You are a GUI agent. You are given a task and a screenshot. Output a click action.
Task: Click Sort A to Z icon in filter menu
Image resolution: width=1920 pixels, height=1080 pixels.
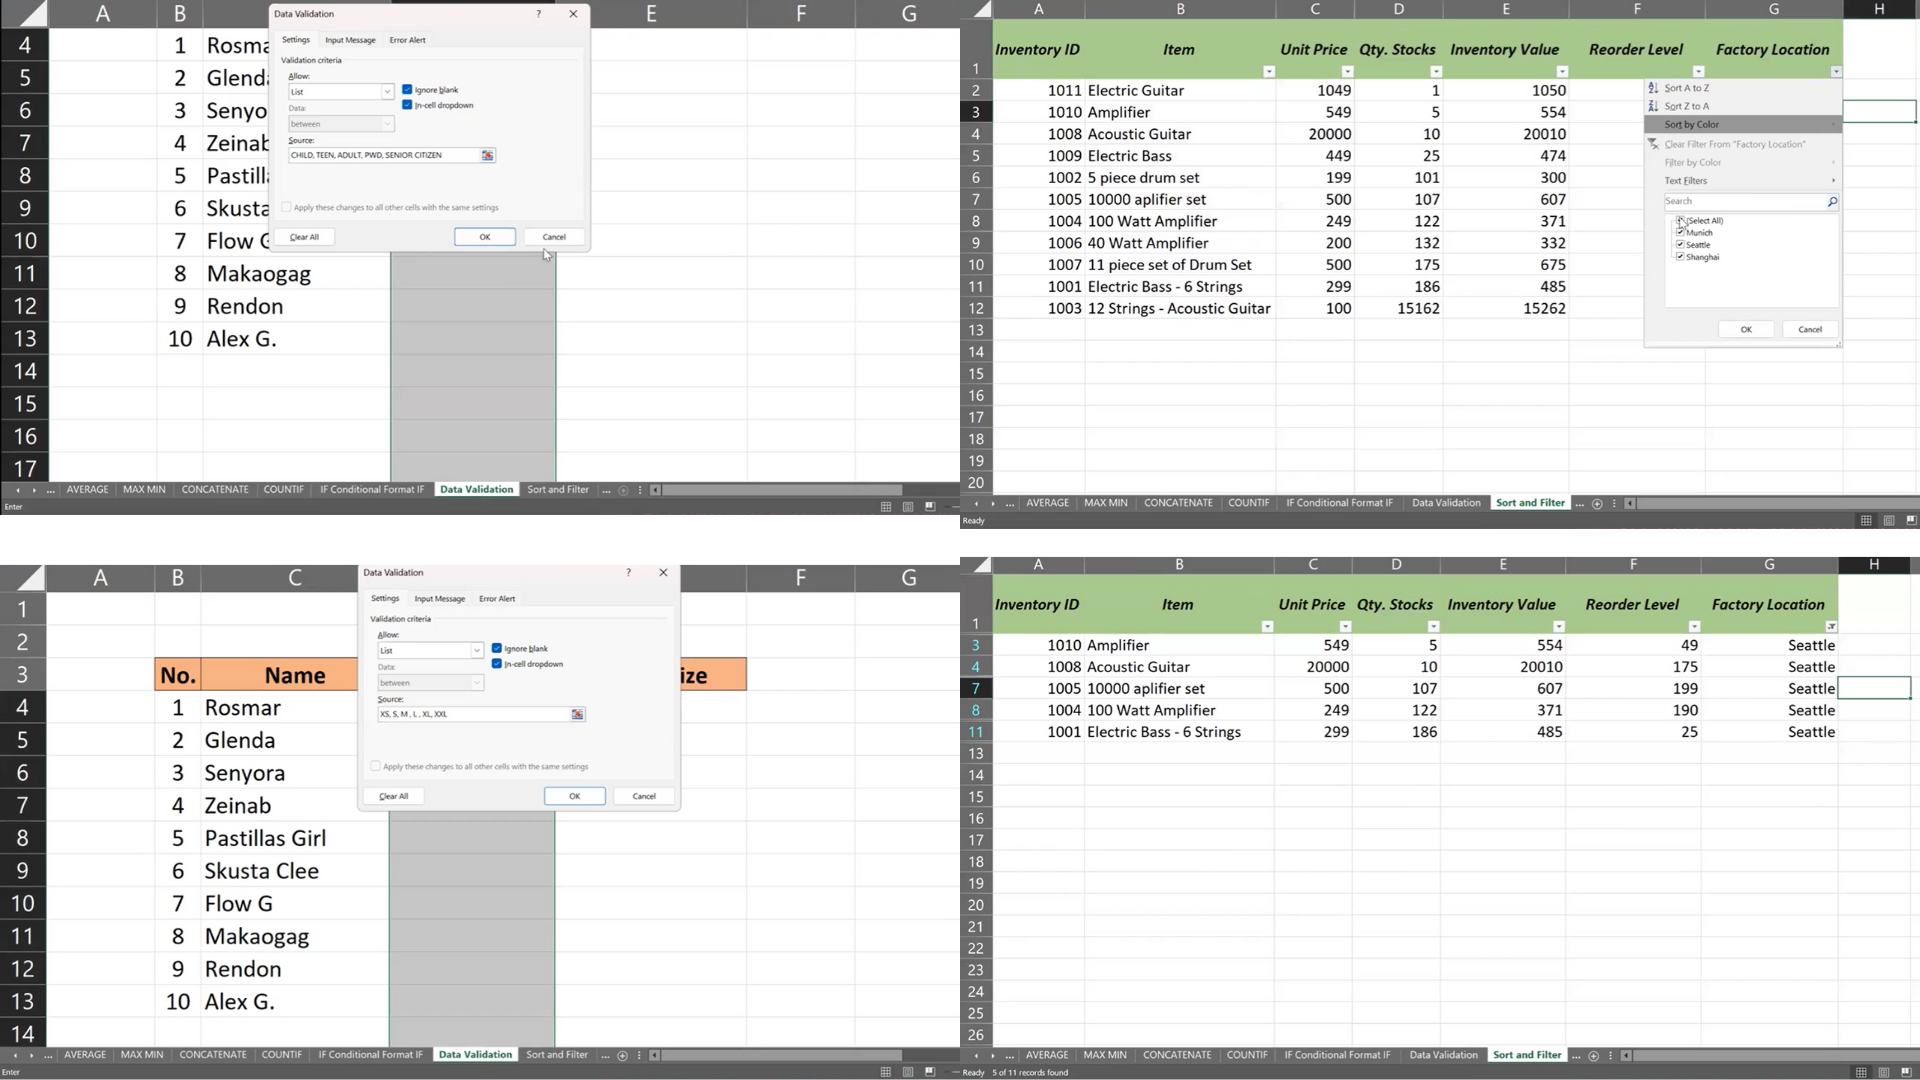click(1653, 88)
